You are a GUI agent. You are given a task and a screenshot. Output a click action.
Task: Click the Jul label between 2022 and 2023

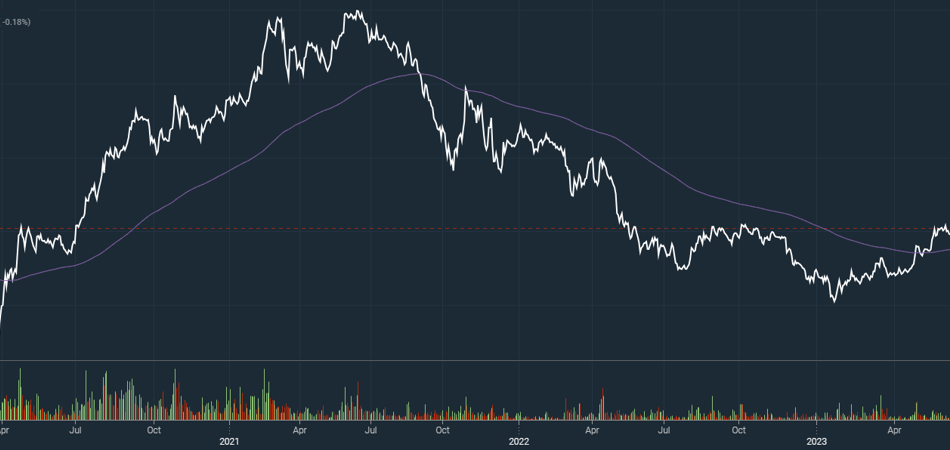[664, 431]
